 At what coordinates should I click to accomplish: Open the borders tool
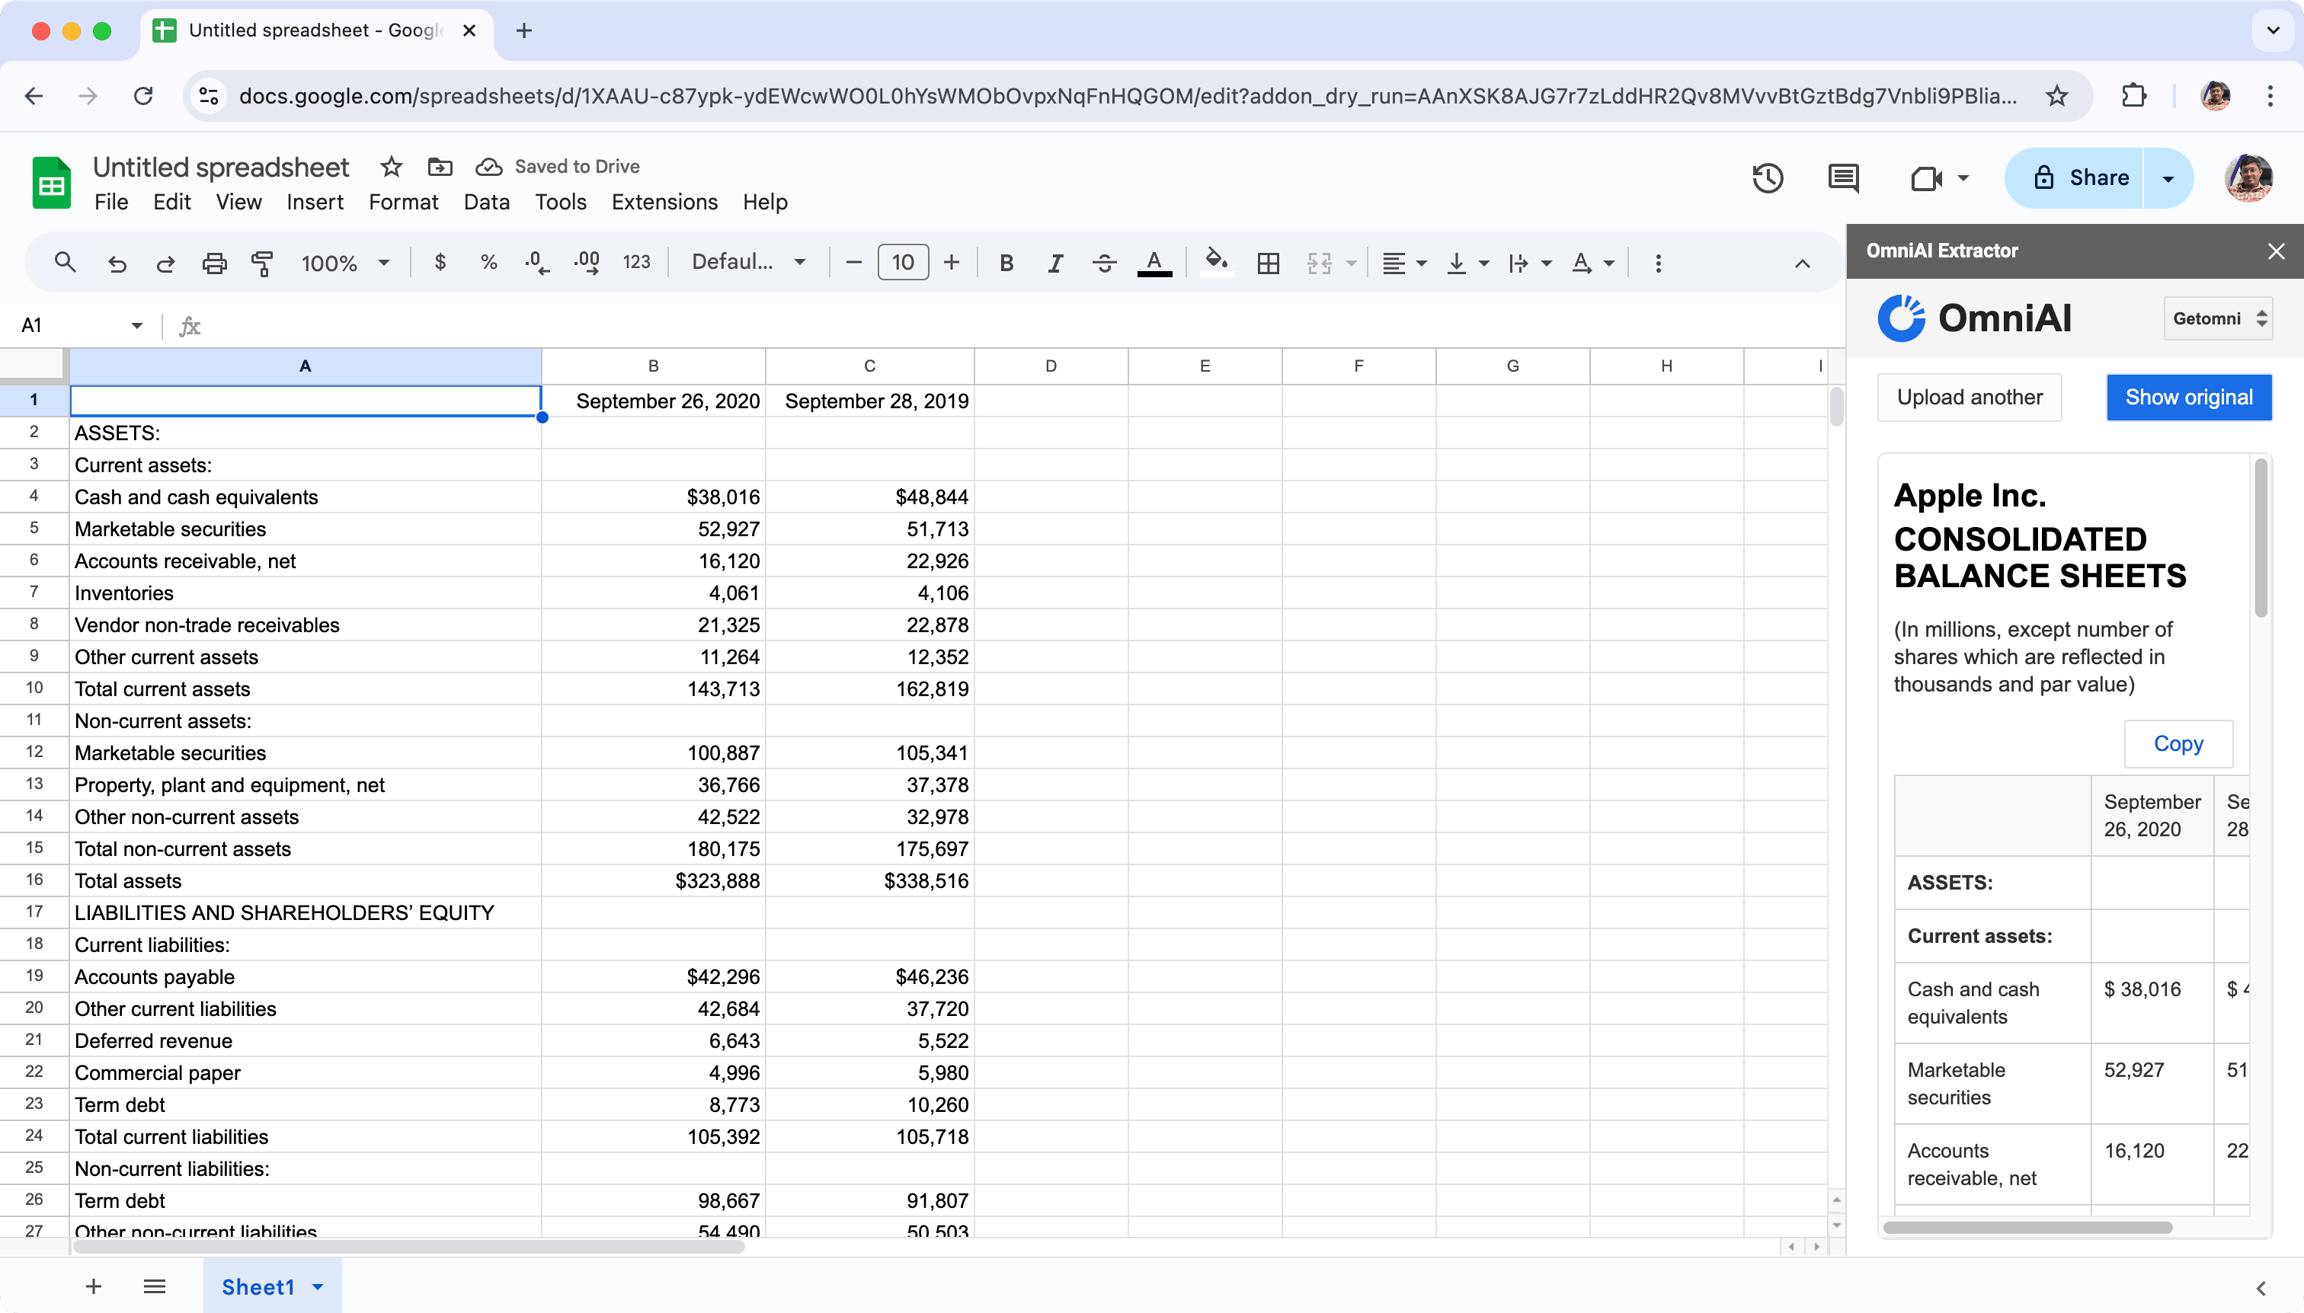pyautogui.click(x=1268, y=262)
